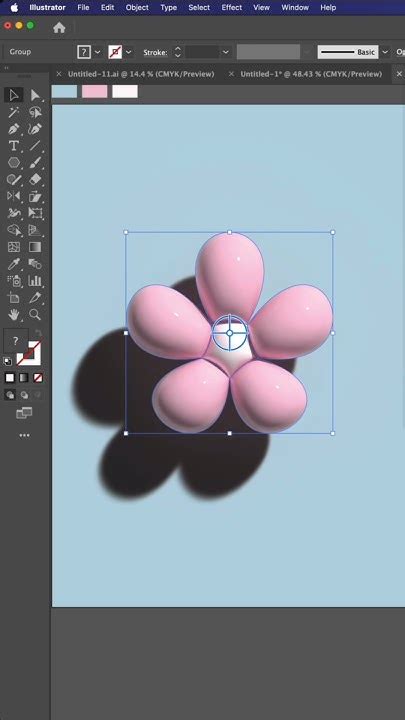405x720 pixels.
Task: Switch to the Untitled-11.ai document tab
Action: click(x=141, y=74)
